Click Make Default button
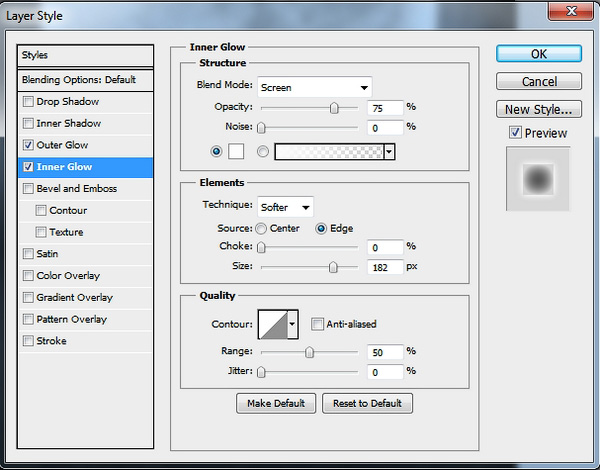Image resolution: width=600 pixels, height=470 pixels. tap(276, 403)
